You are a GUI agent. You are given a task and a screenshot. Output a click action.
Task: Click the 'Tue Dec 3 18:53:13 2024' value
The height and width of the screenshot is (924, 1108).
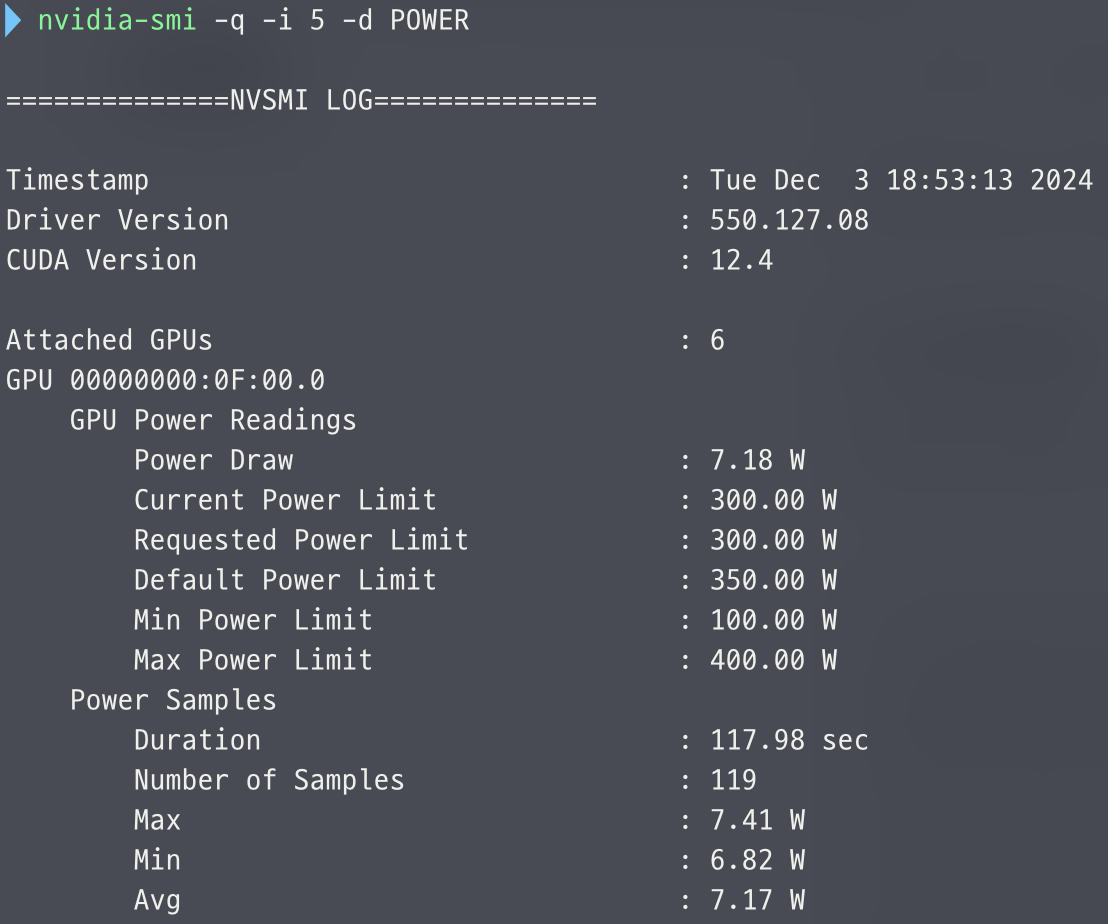(x=902, y=180)
